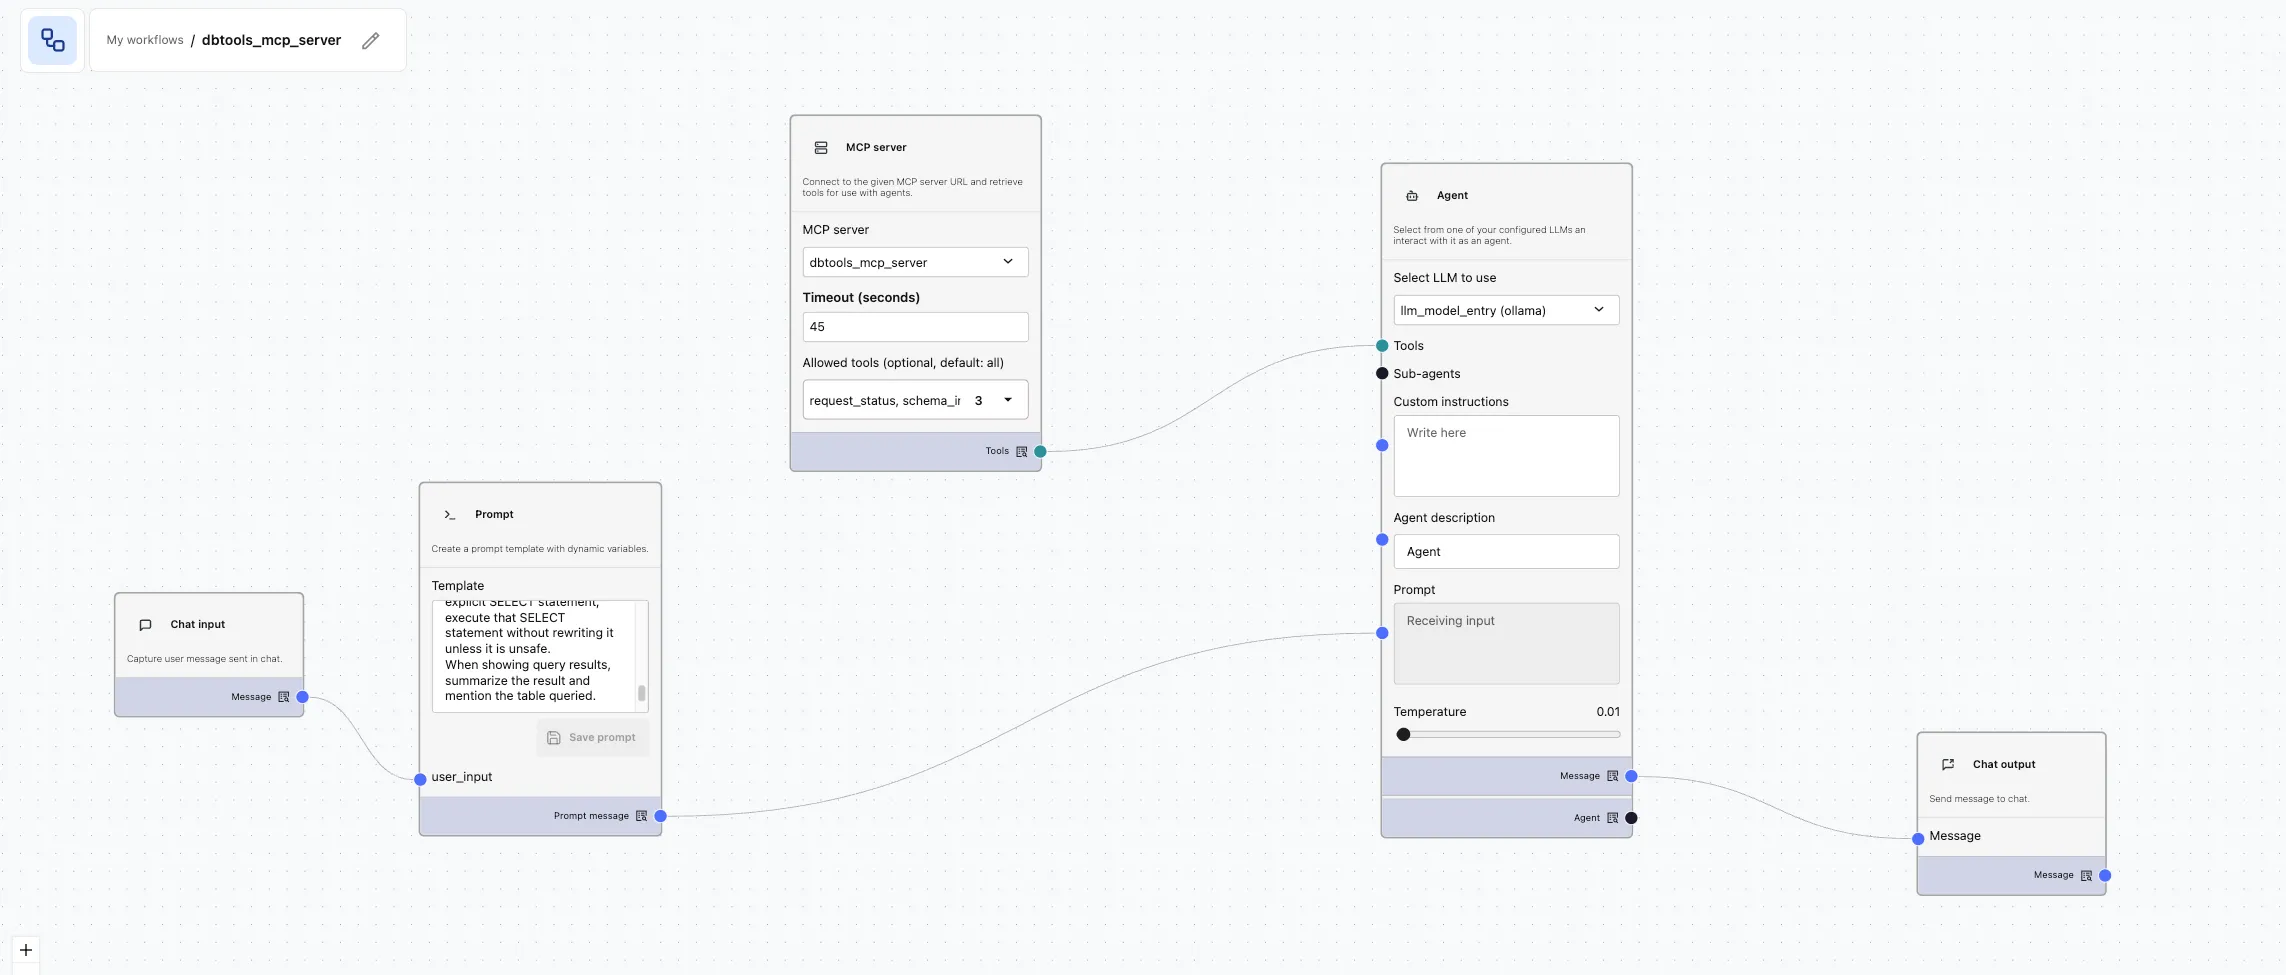
Task: Click the Custom instructions input port
Action: click(x=1382, y=445)
